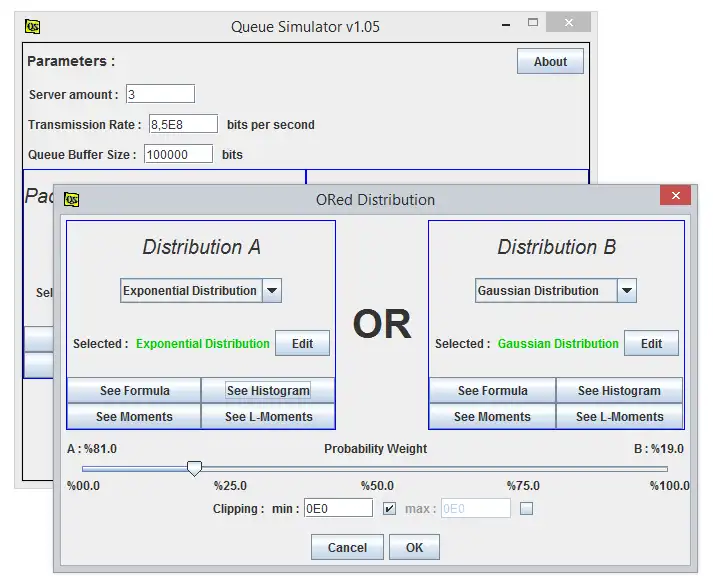Edit the selected Gaussian Distribution
This screenshot has width=713, height=583.
(651, 343)
